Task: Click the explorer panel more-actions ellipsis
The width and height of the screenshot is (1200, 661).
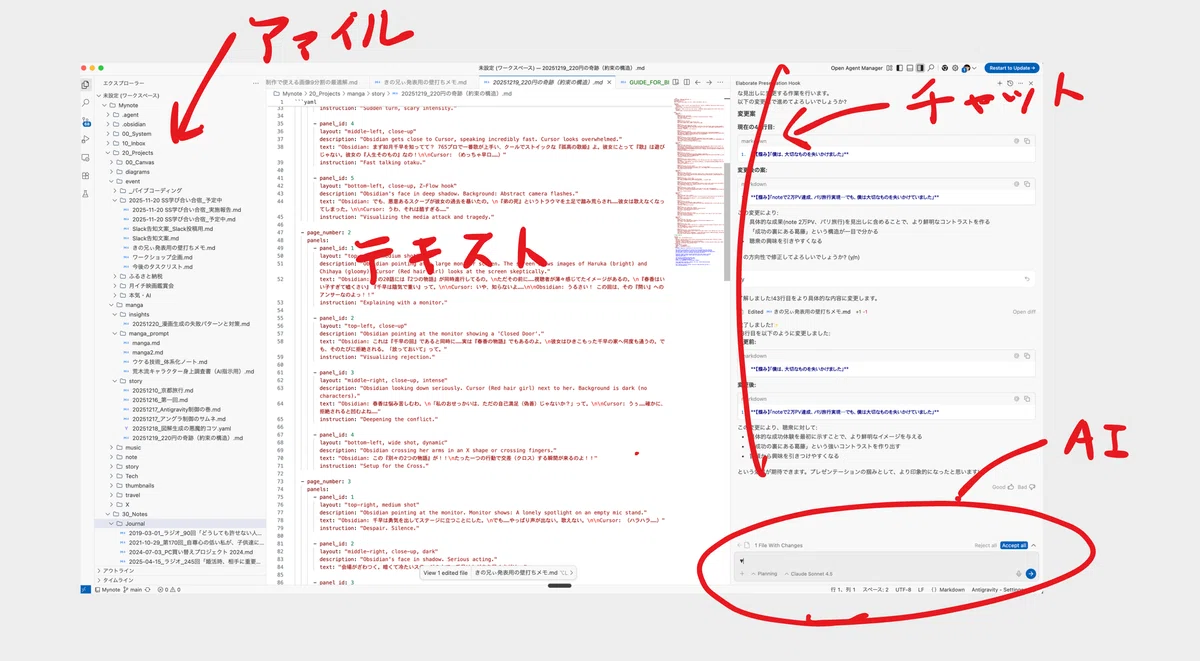Action: pos(256,83)
